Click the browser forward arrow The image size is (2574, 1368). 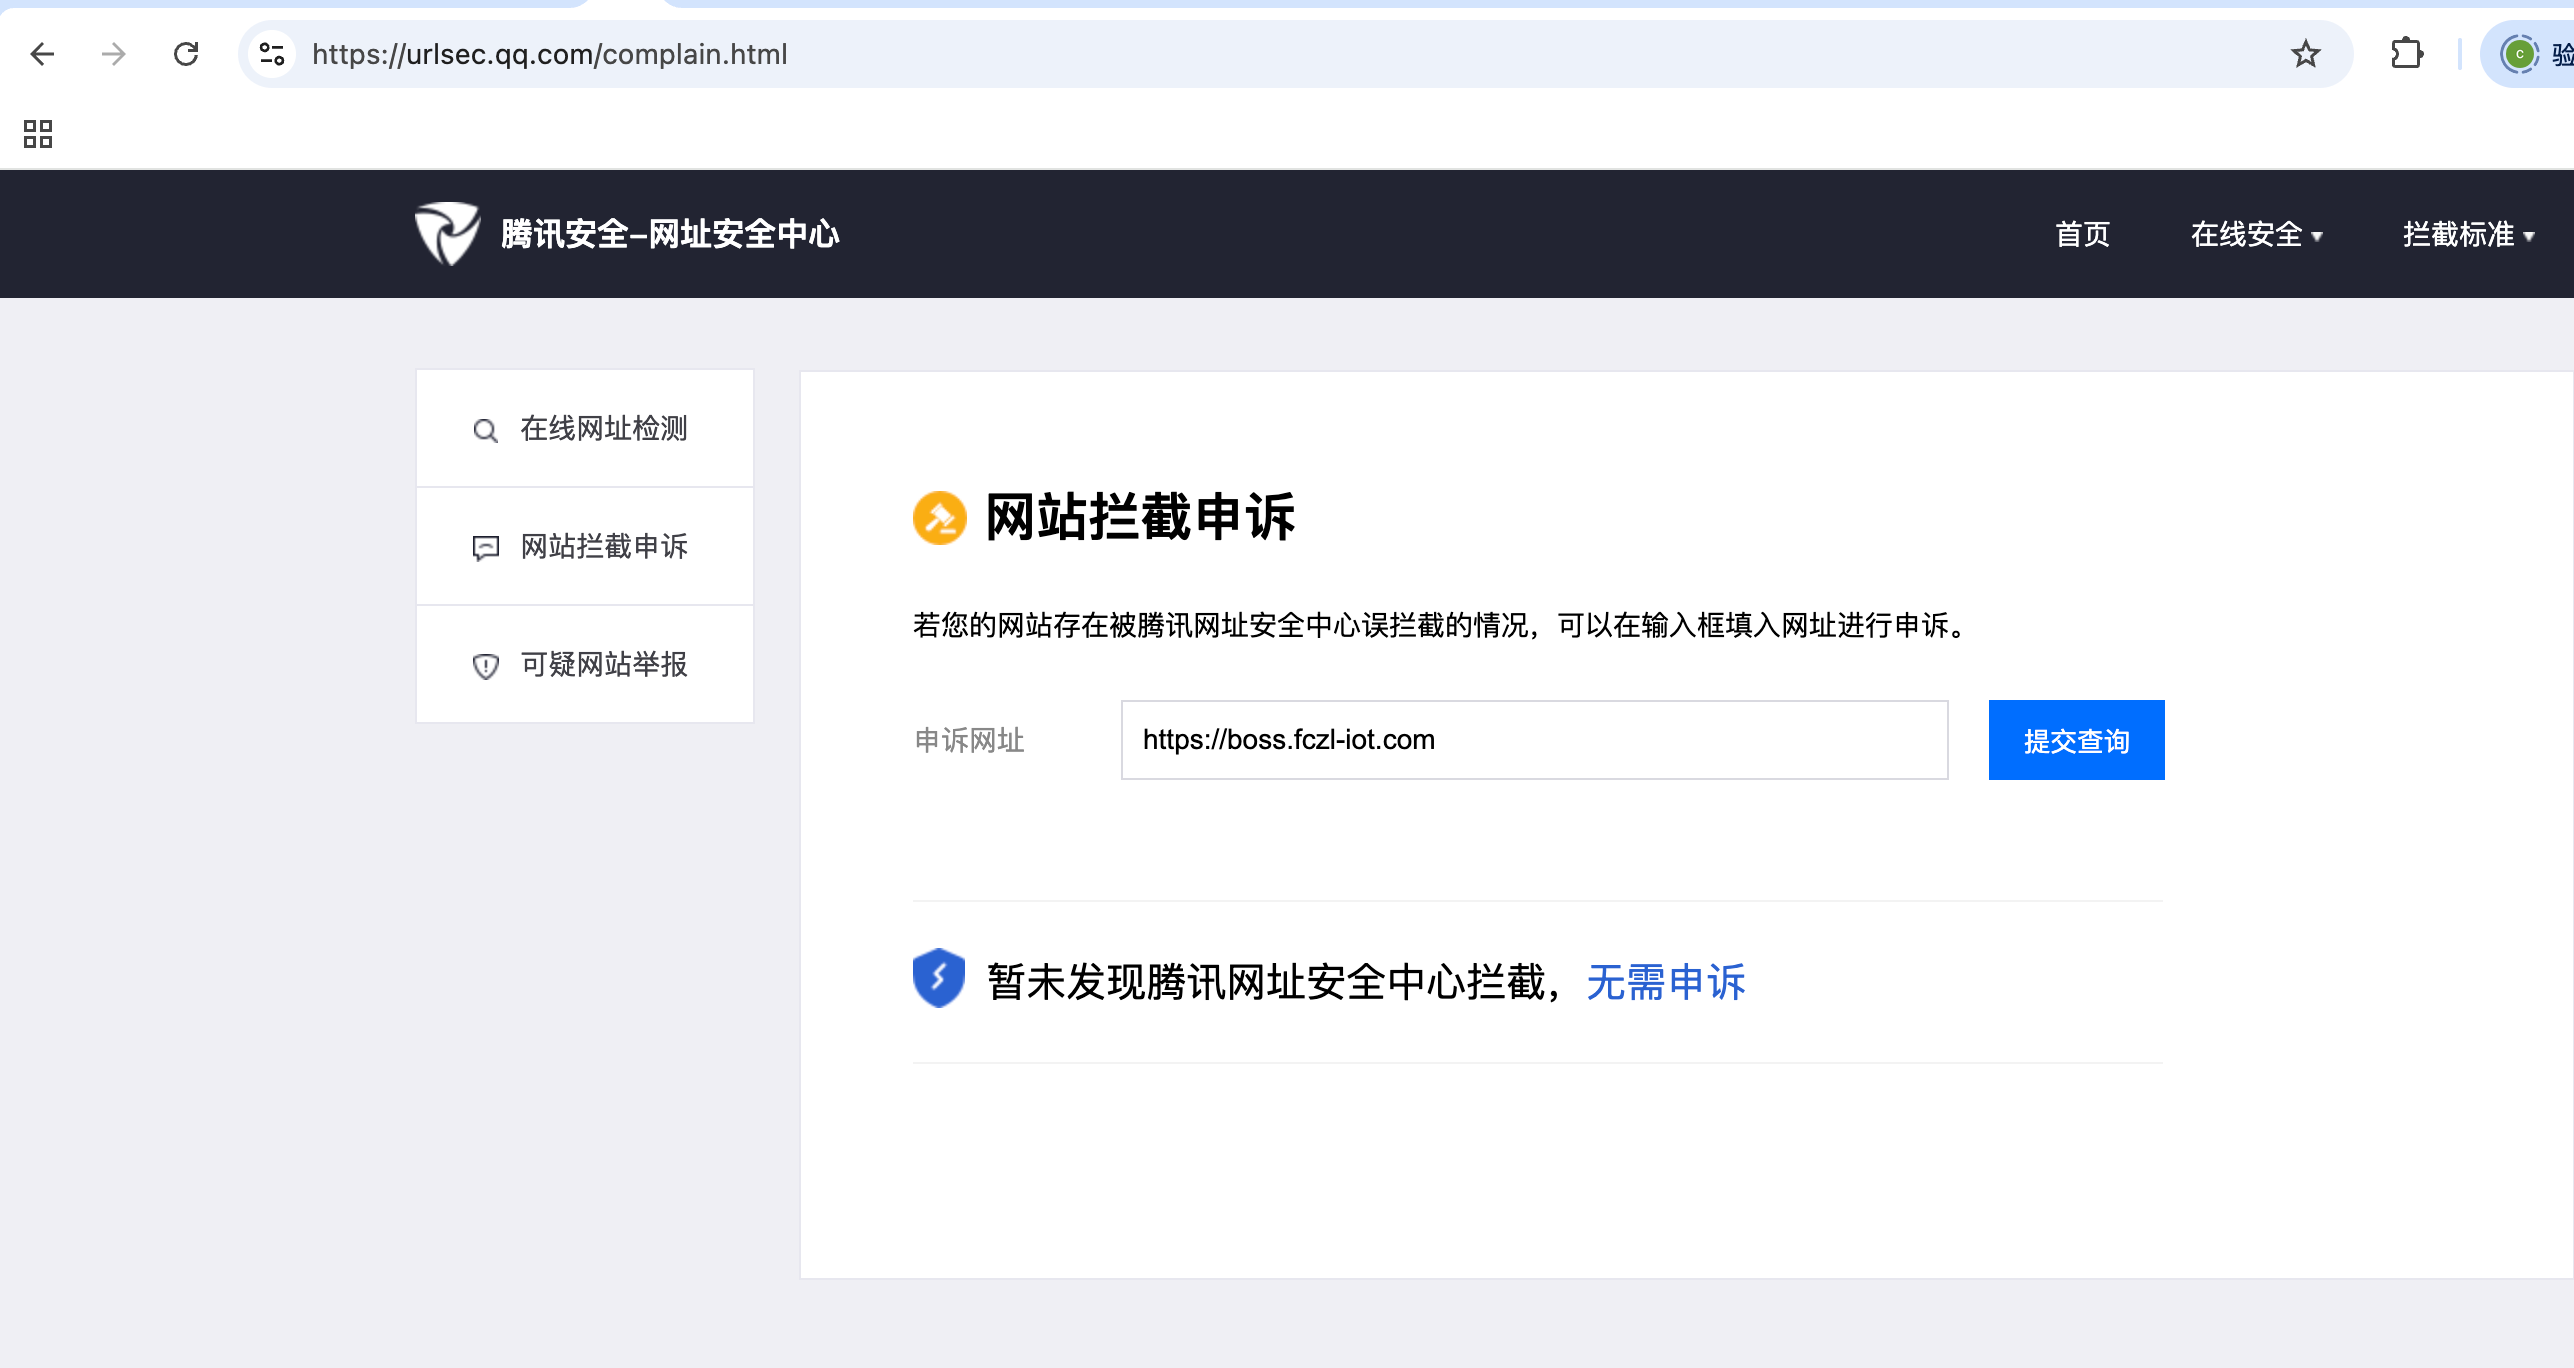(114, 54)
